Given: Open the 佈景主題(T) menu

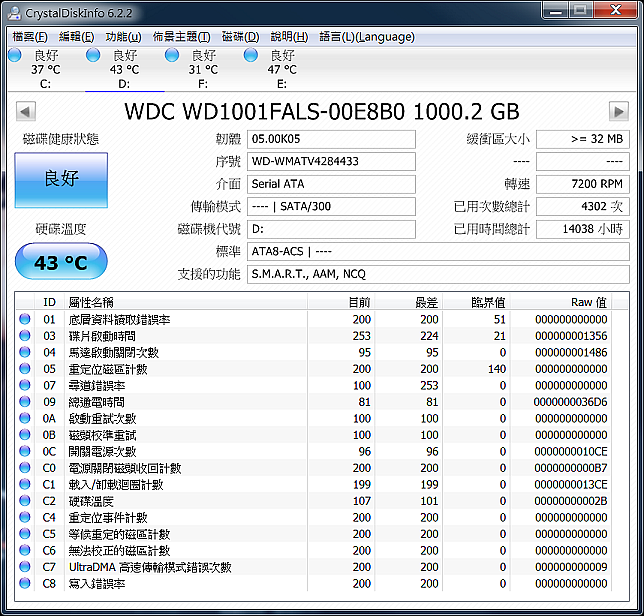Looking at the screenshot, I should [x=182, y=37].
